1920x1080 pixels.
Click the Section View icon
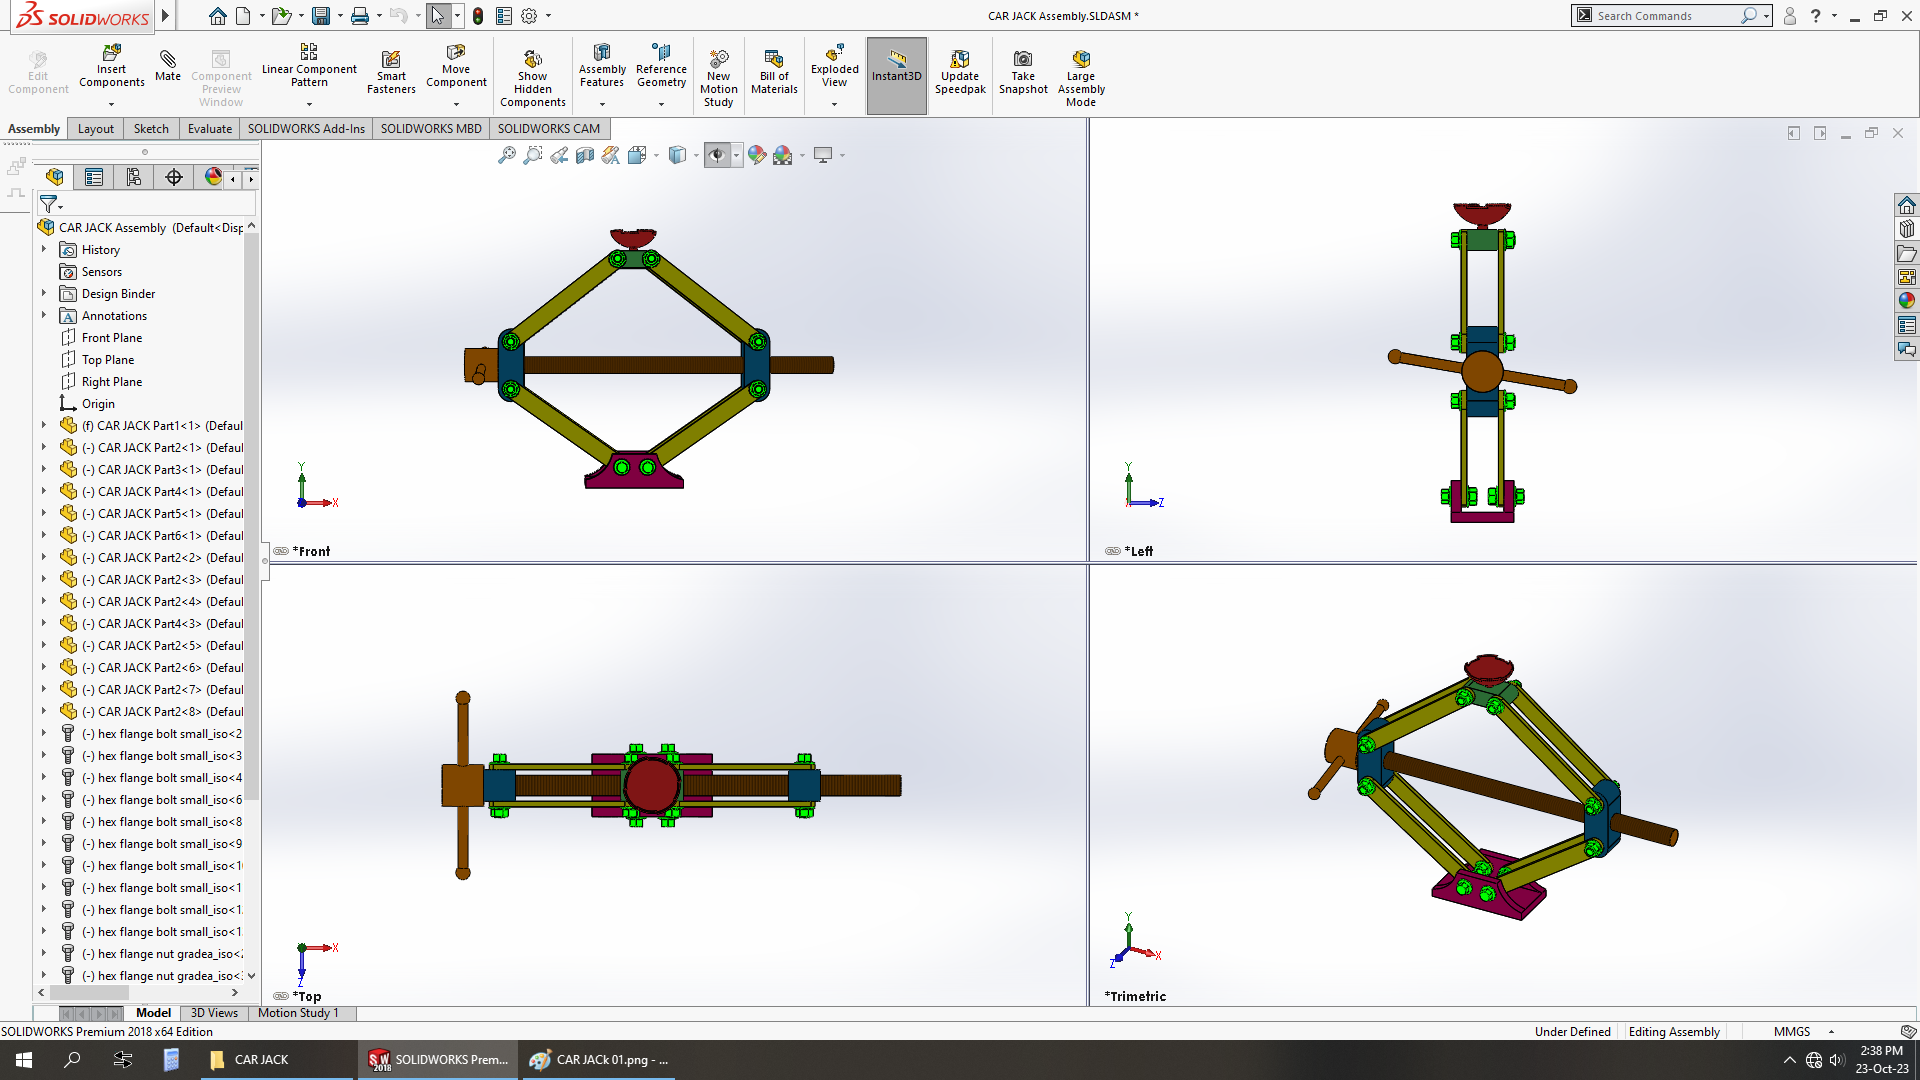585,155
